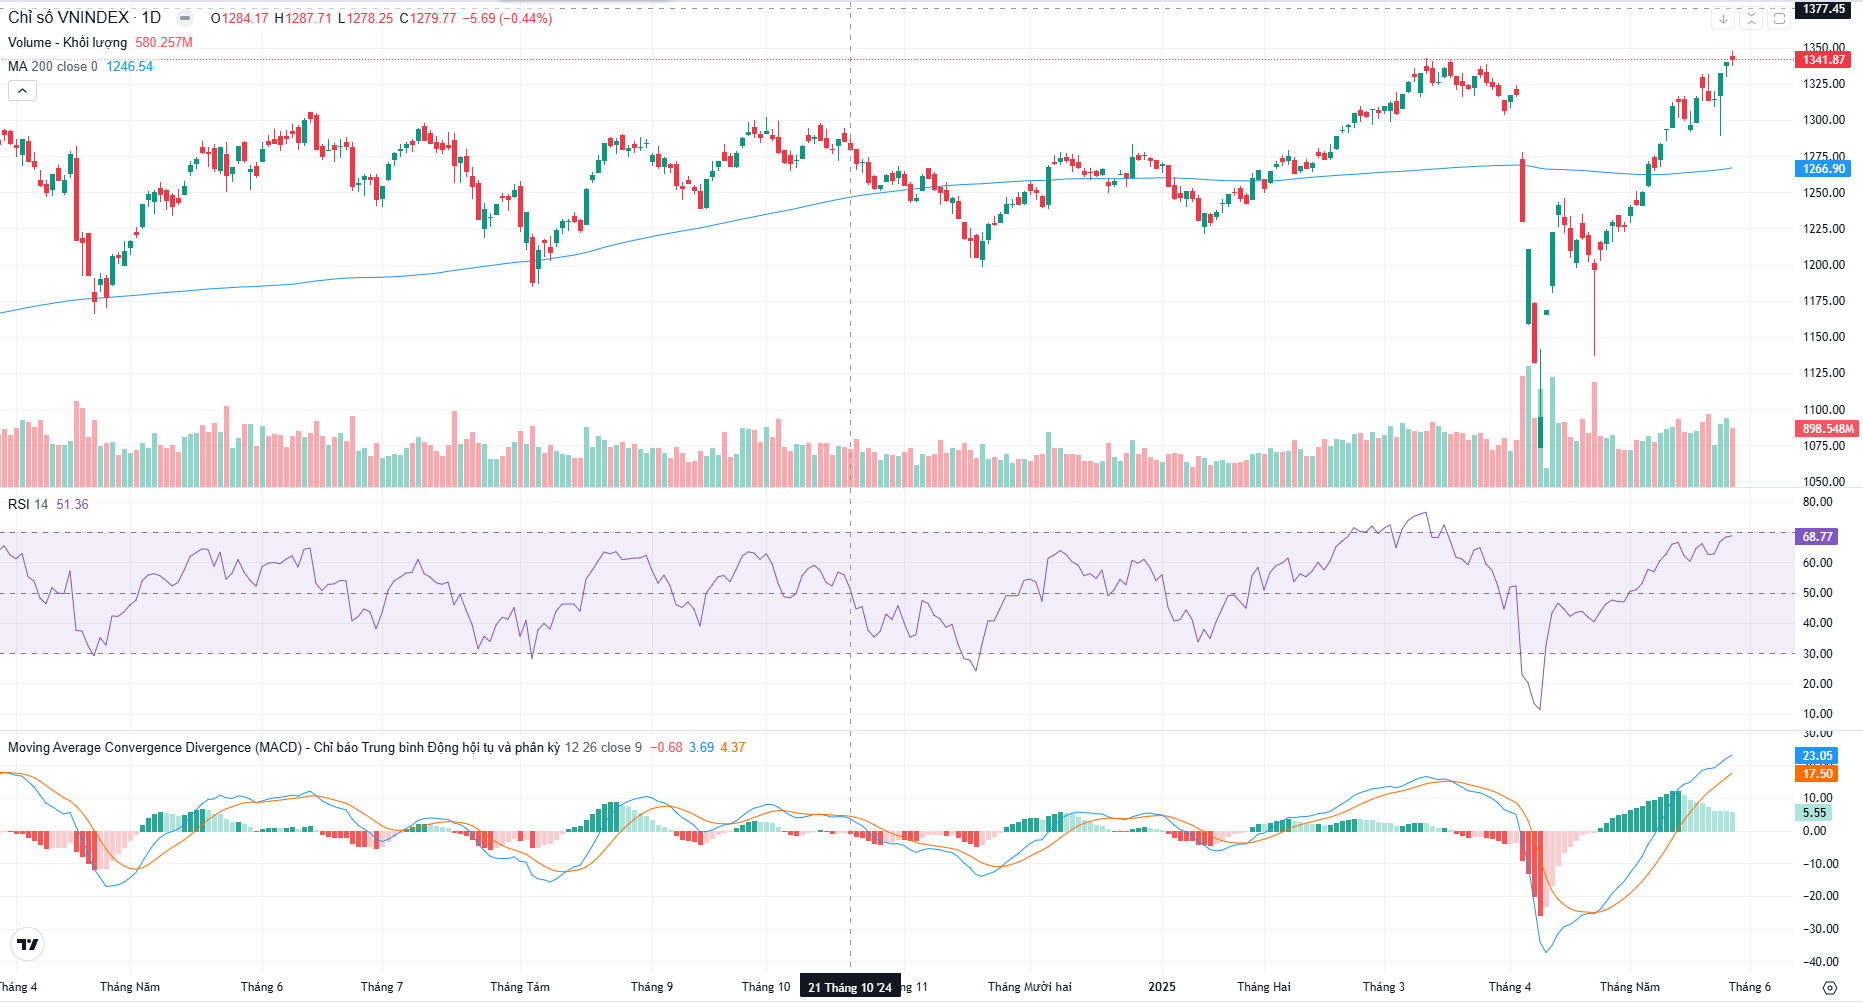Click the close value C1279.77
The image size is (1863, 1003).
(428, 18)
